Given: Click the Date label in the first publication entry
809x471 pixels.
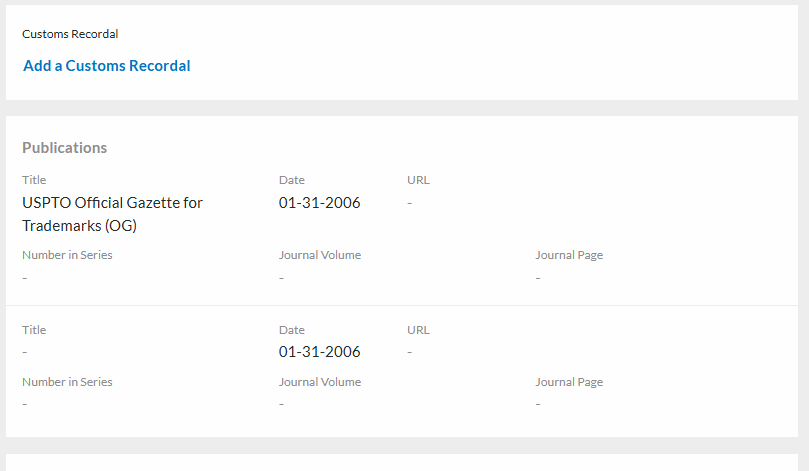Looking at the screenshot, I should [x=292, y=180].
